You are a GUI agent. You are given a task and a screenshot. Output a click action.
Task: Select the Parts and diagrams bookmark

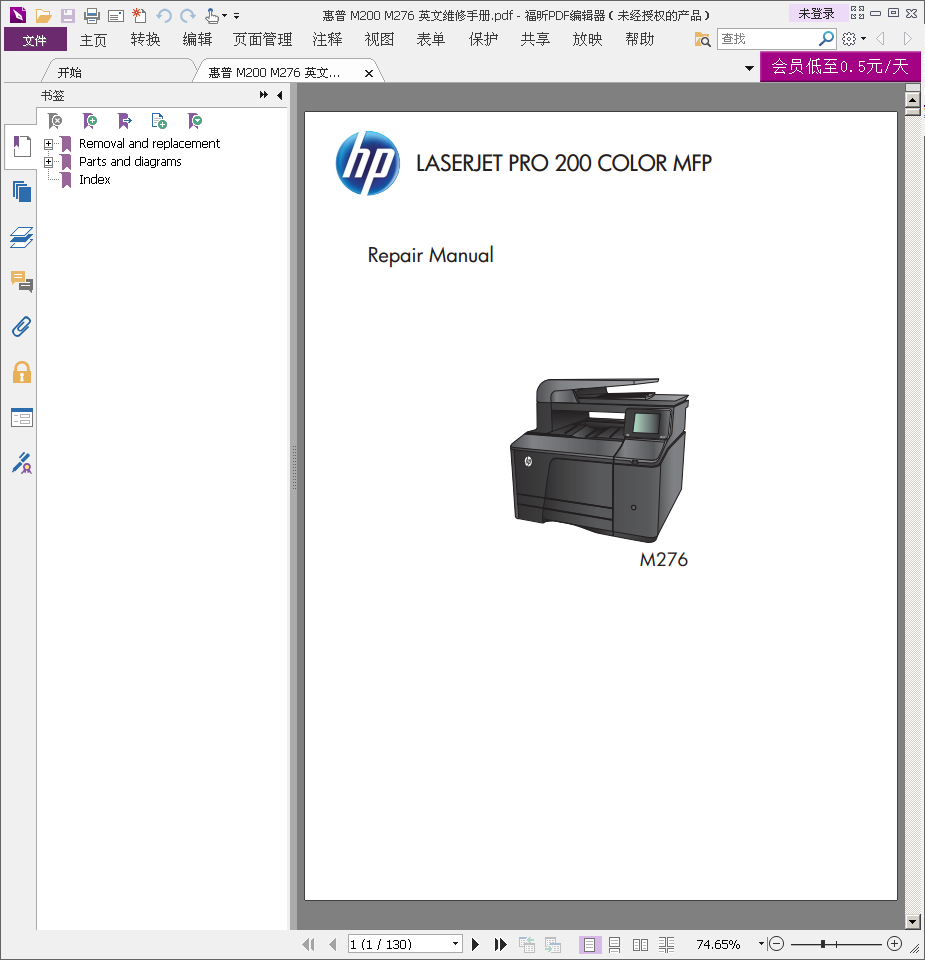(x=130, y=162)
